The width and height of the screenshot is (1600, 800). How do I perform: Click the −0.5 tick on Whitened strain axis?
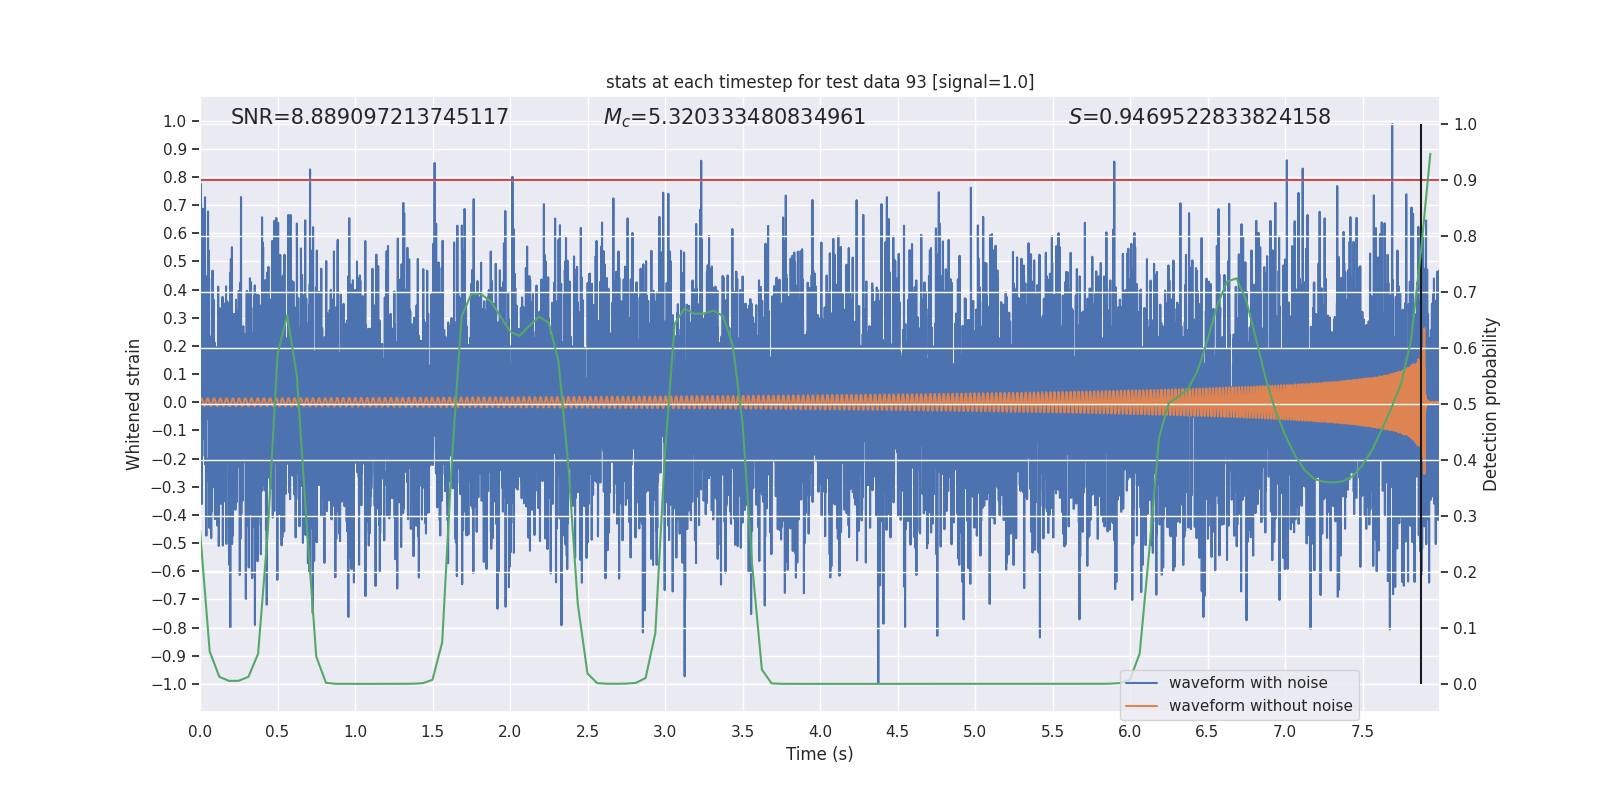click(168, 543)
